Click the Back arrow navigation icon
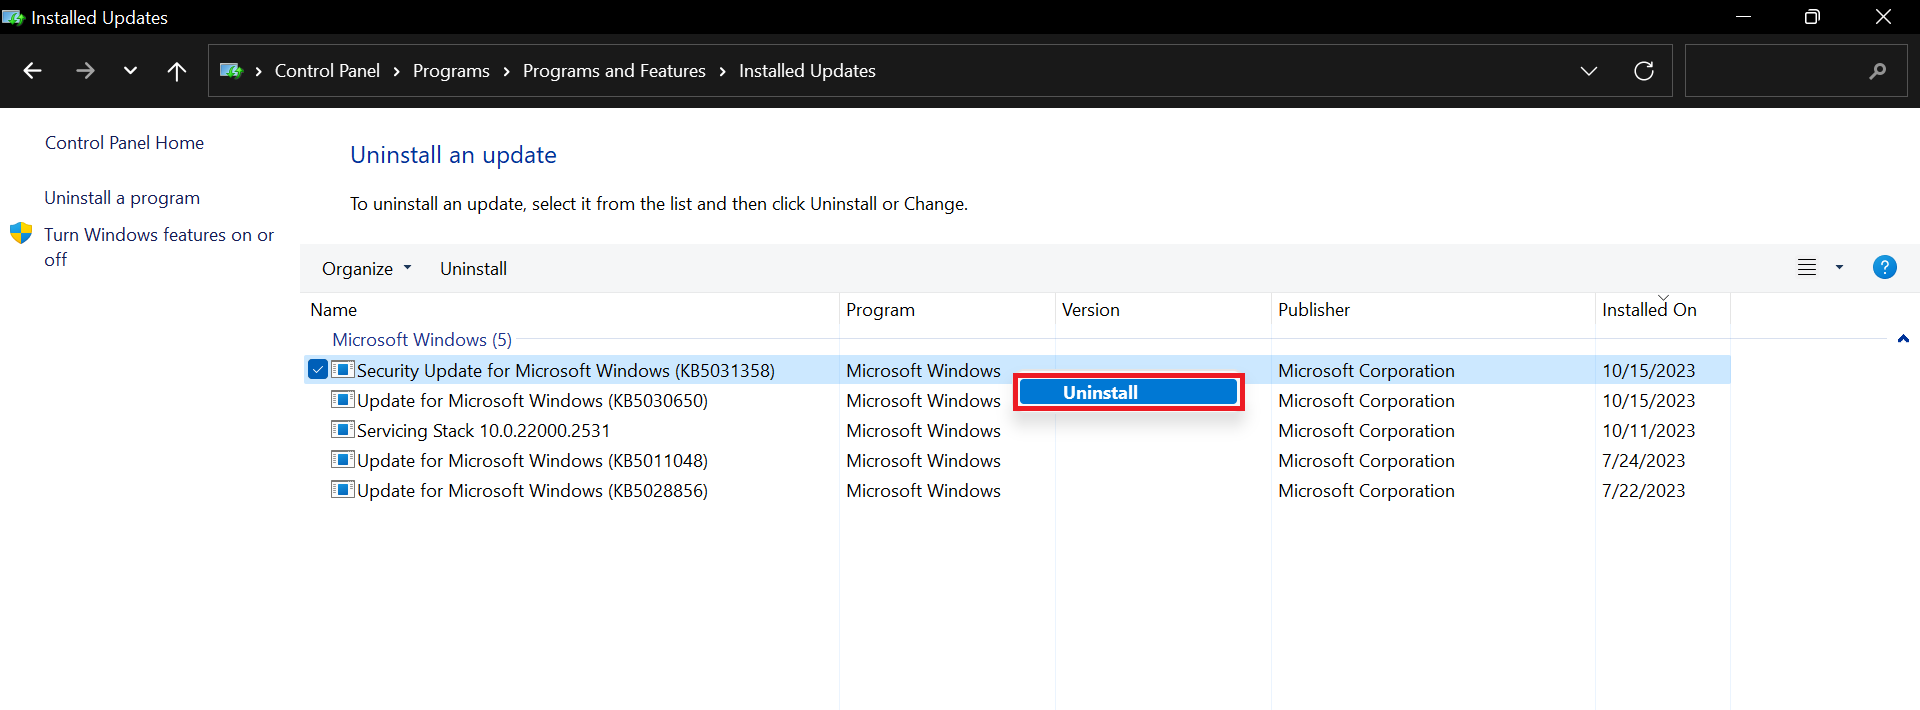 click(x=32, y=71)
